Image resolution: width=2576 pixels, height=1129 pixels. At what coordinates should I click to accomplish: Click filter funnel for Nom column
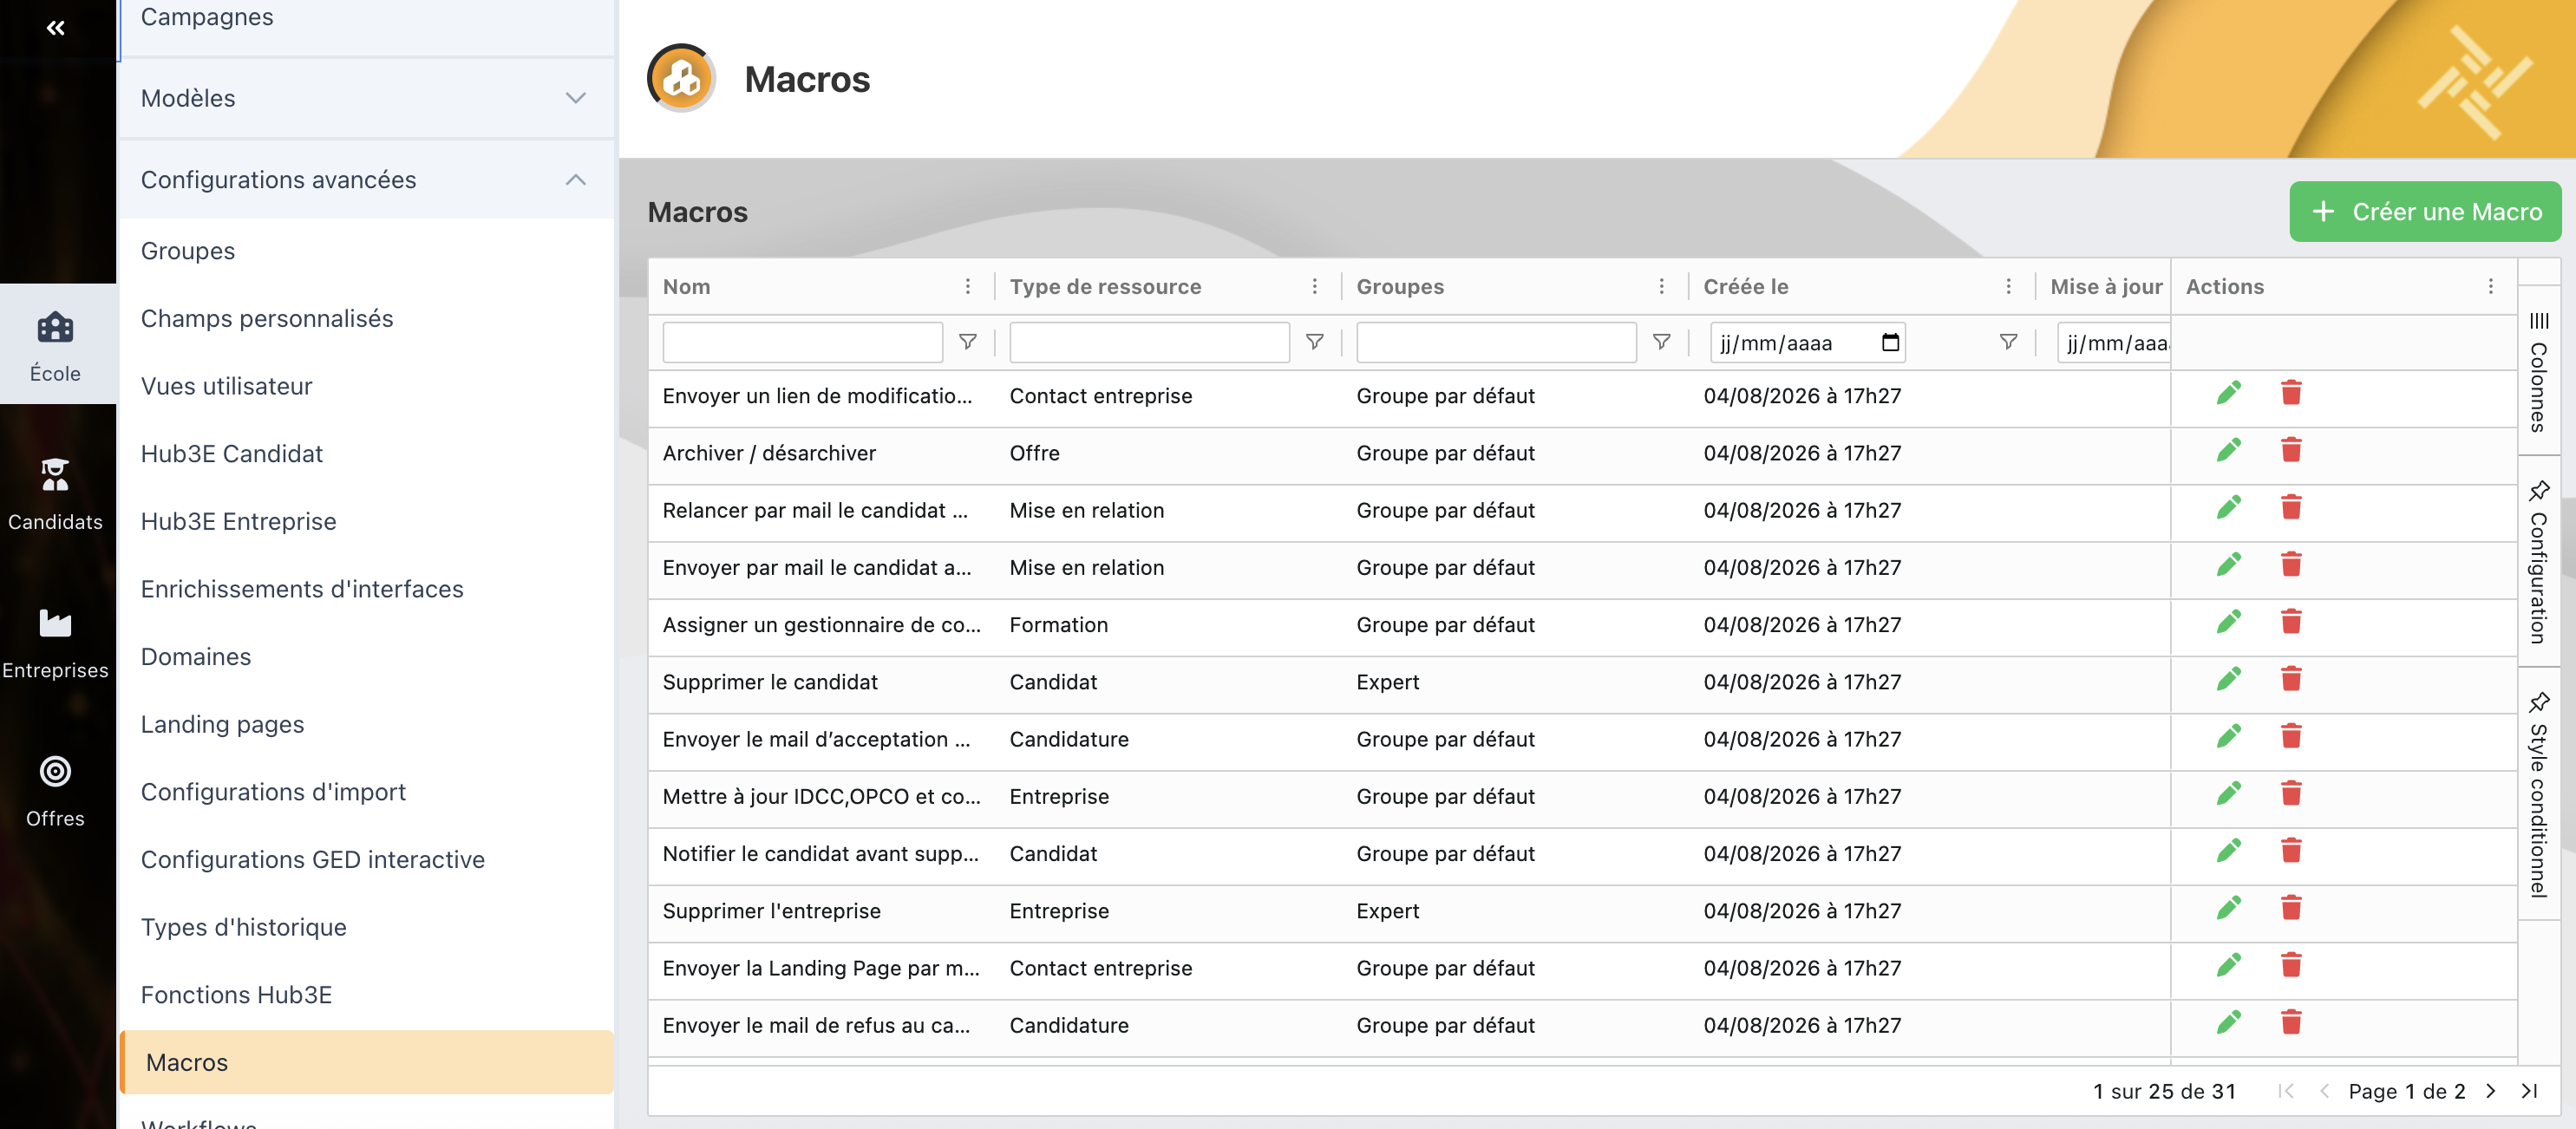[x=967, y=342]
